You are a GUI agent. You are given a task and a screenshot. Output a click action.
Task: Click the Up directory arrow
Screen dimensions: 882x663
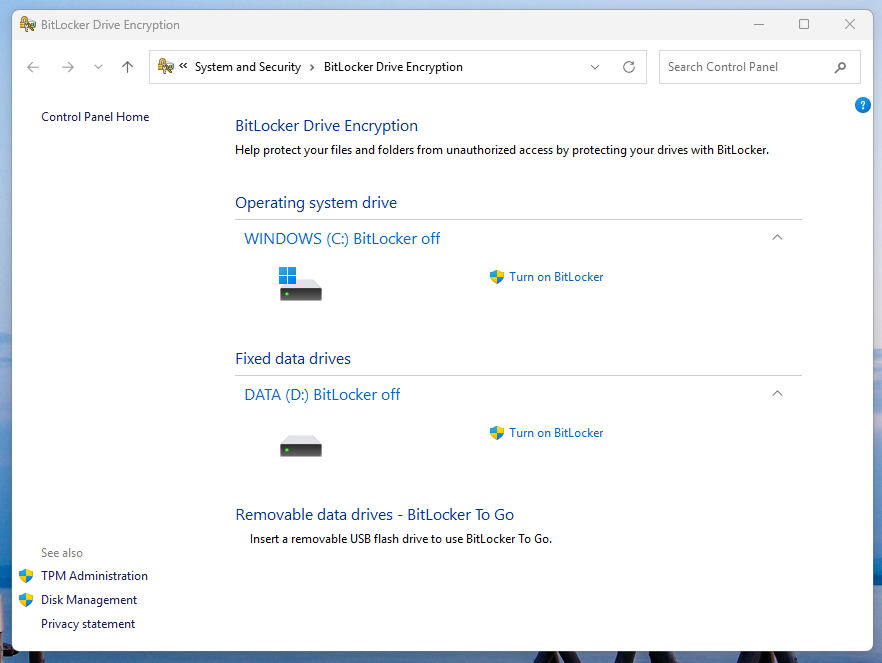(x=127, y=67)
